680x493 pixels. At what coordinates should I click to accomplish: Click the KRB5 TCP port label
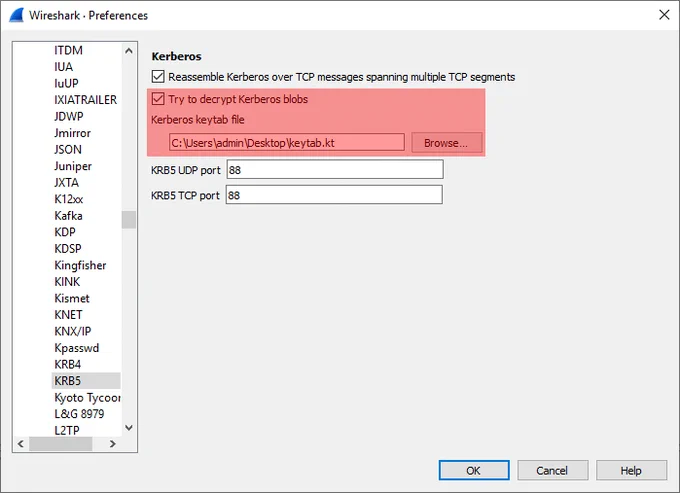185,196
